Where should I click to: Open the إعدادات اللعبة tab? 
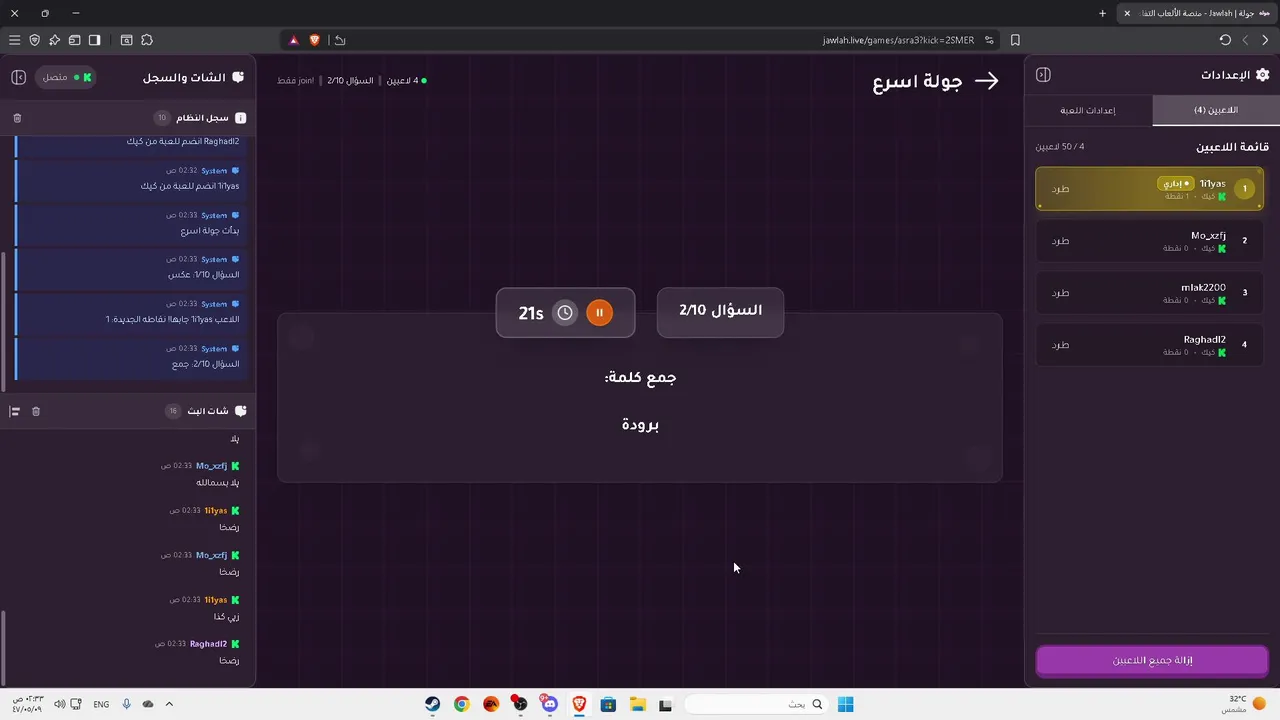click(1088, 110)
